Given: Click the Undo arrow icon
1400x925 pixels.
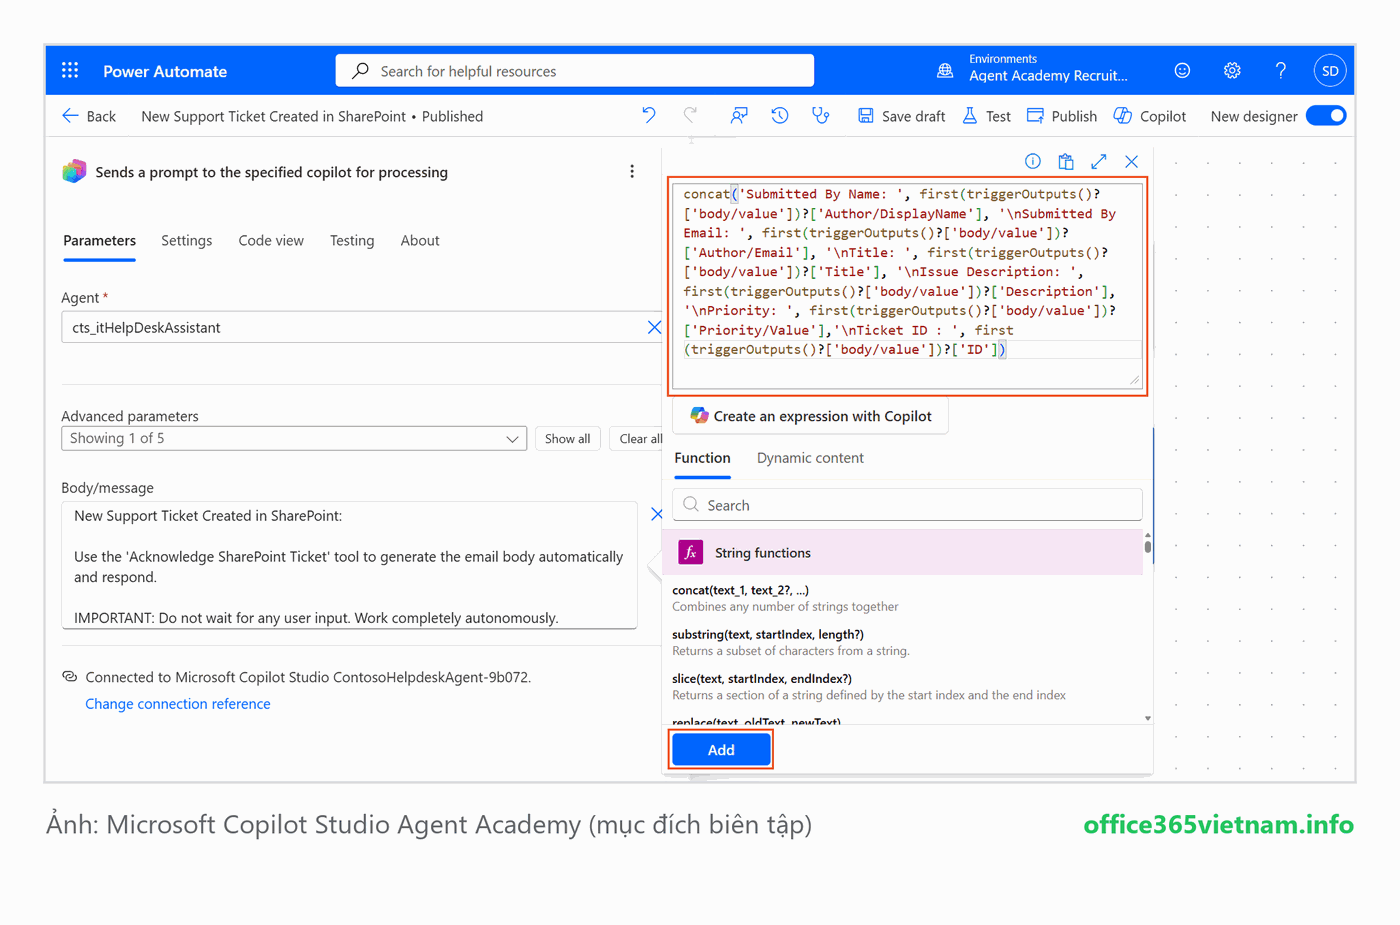Looking at the screenshot, I should click(649, 116).
